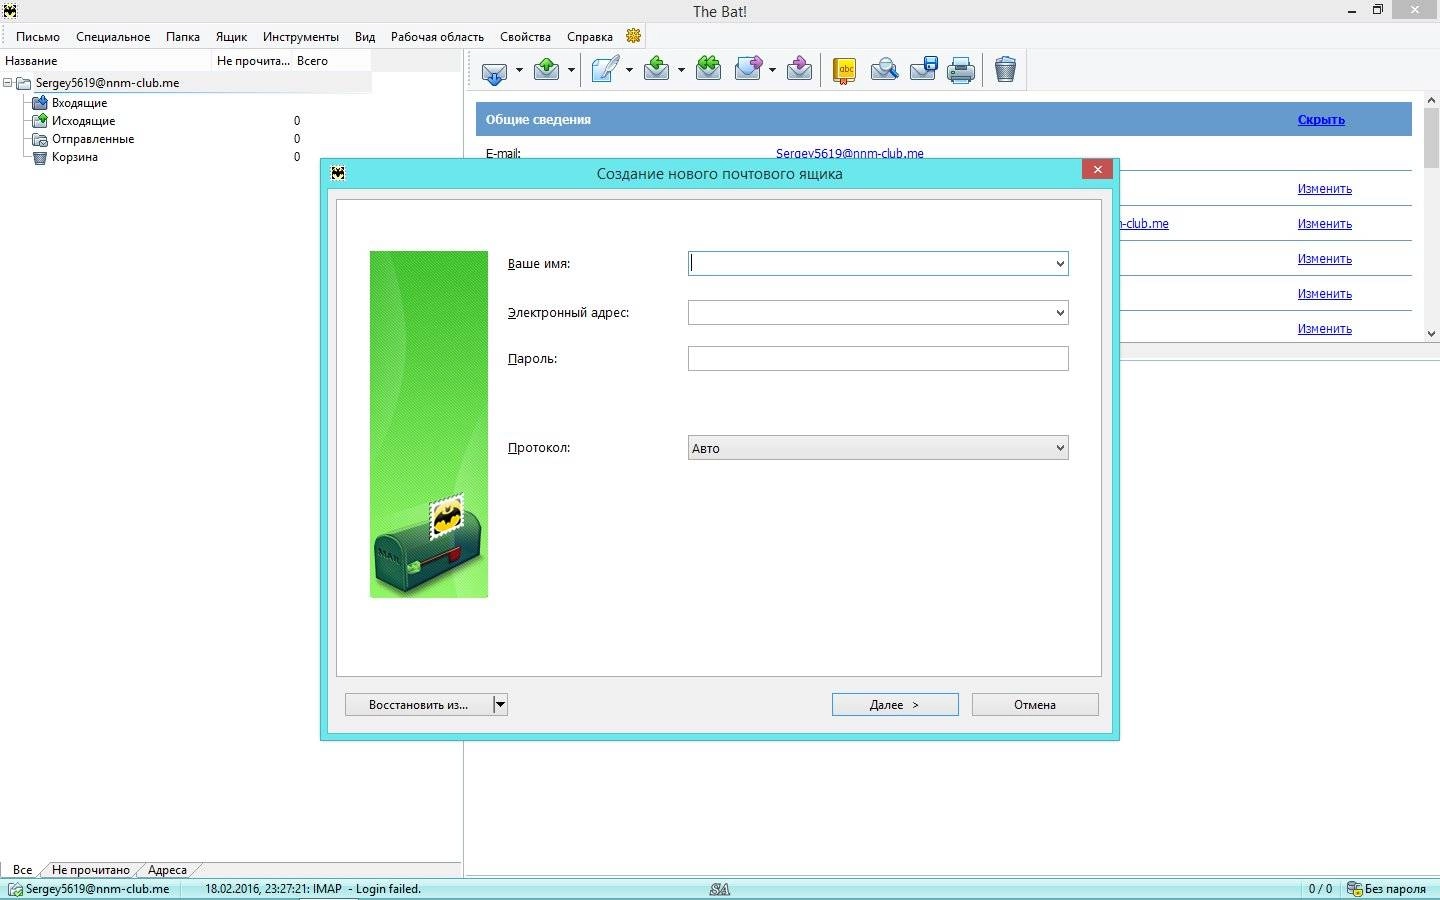Select the Отправленные folder

[93, 139]
